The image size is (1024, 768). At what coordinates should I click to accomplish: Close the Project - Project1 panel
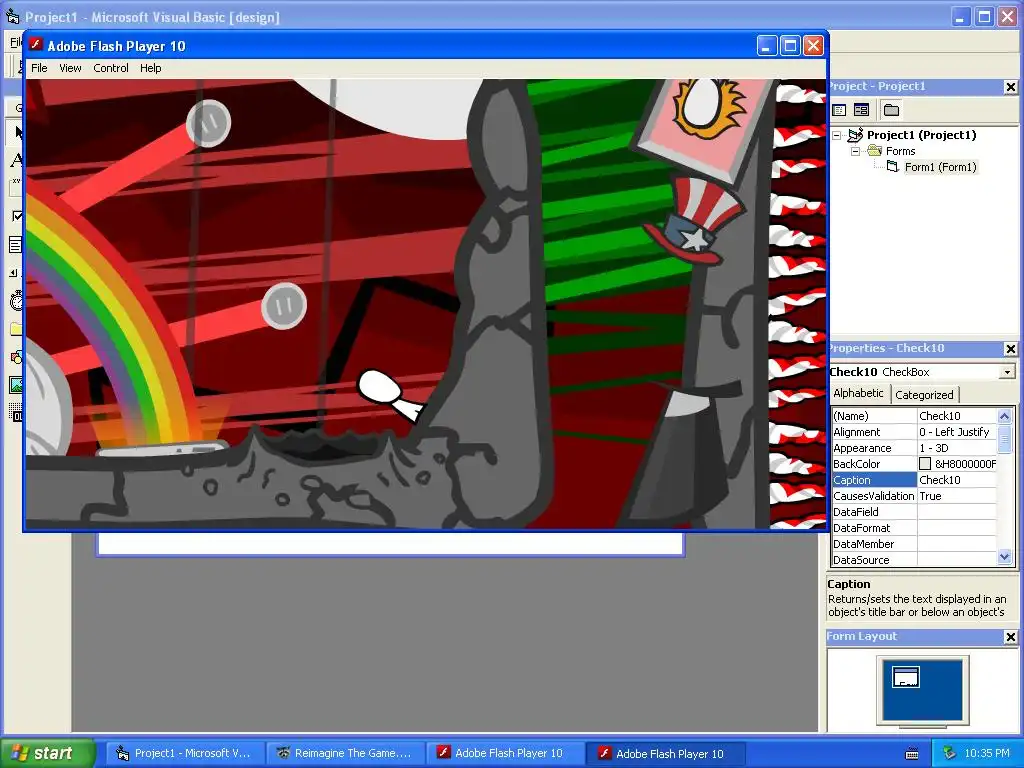(x=1010, y=87)
